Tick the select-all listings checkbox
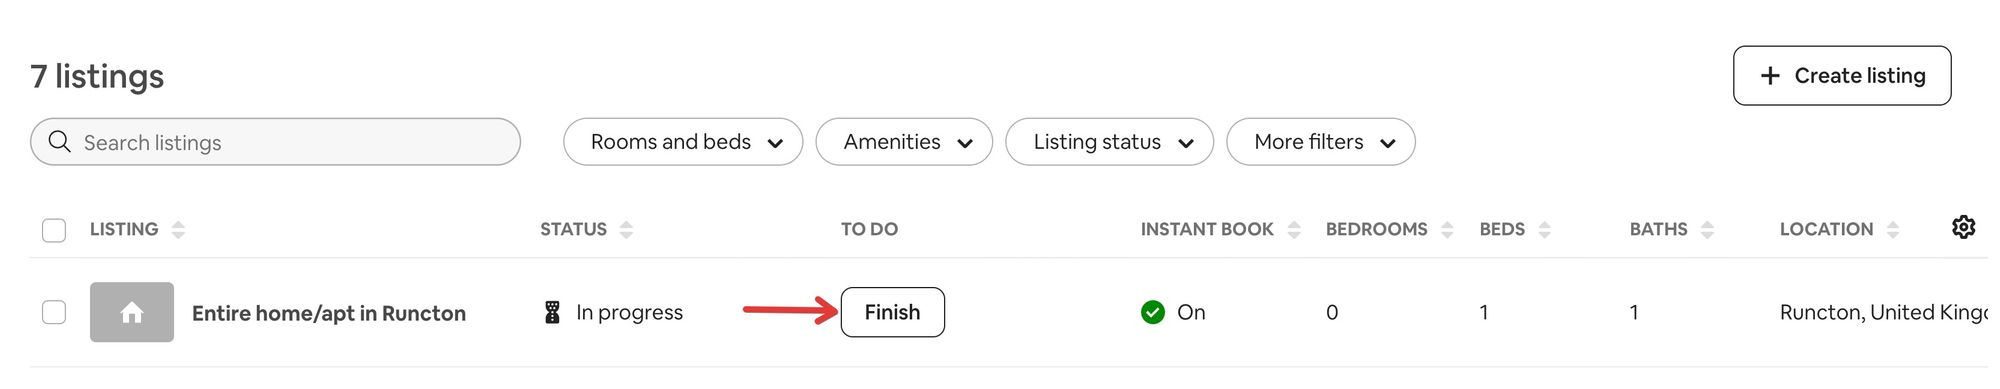This screenshot has width=2000, height=389. [x=54, y=230]
